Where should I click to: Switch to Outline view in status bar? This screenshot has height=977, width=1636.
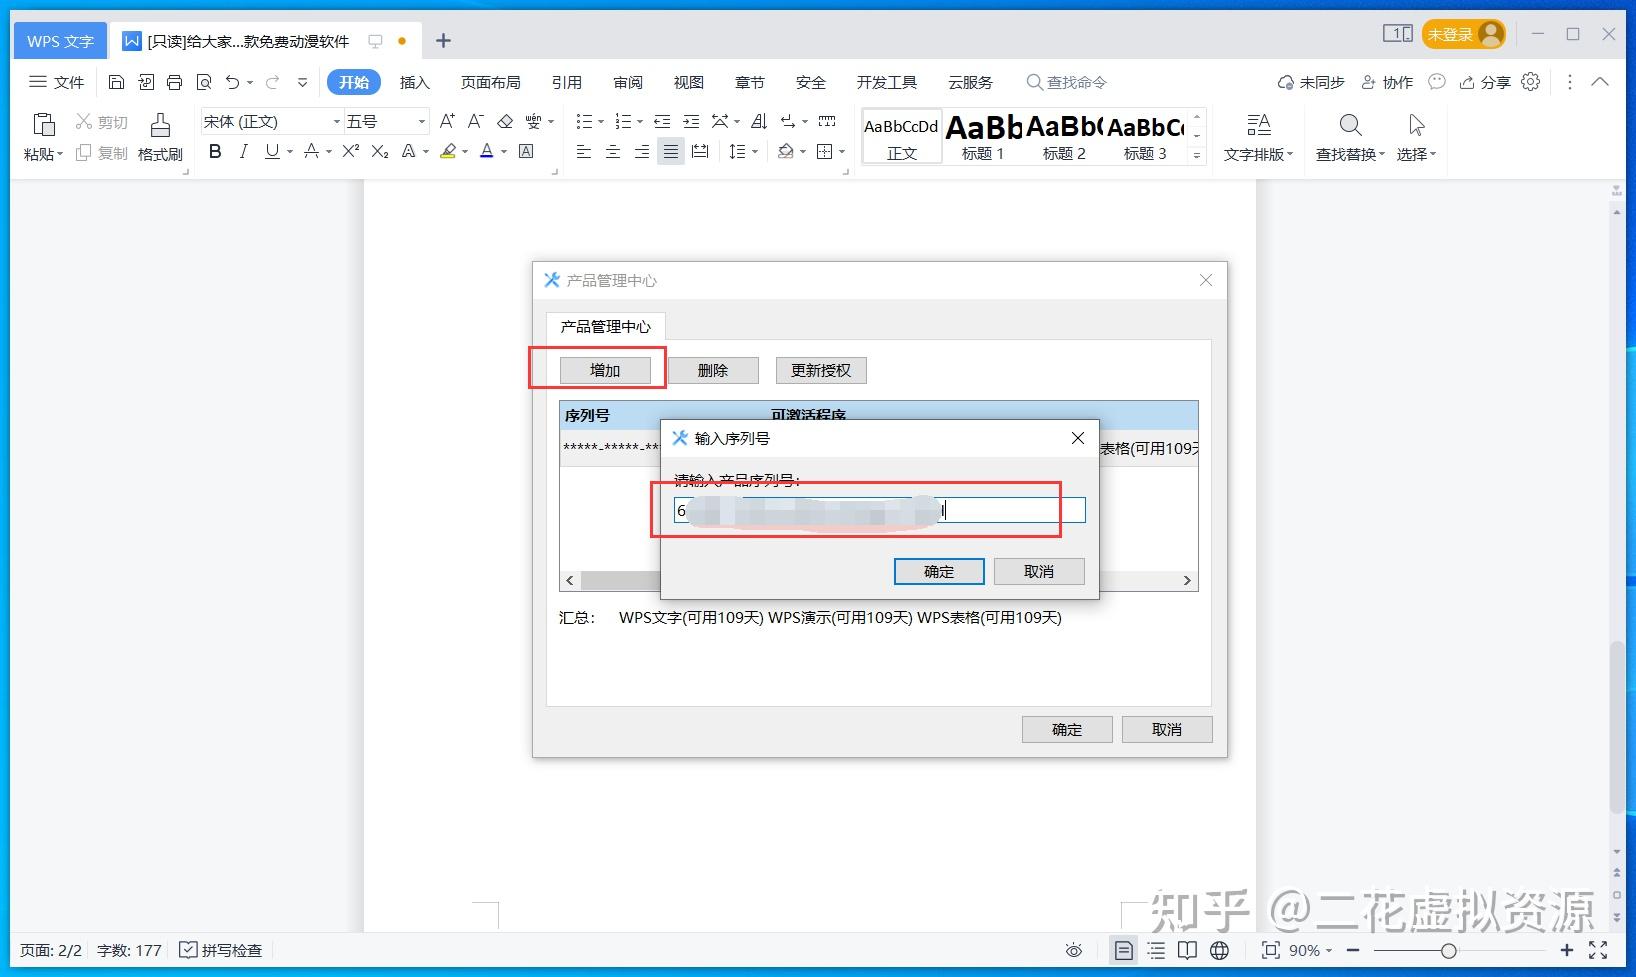pyautogui.click(x=1156, y=950)
